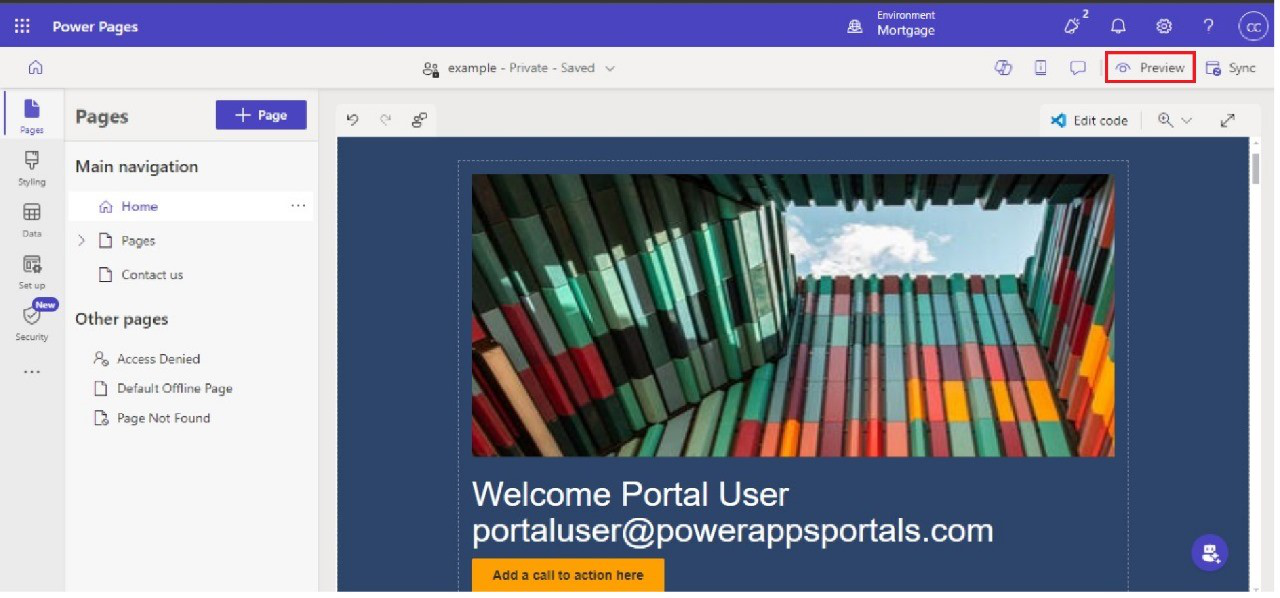Expand the example site name dropdown
This screenshot has width=1280, height=598.
click(610, 68)
